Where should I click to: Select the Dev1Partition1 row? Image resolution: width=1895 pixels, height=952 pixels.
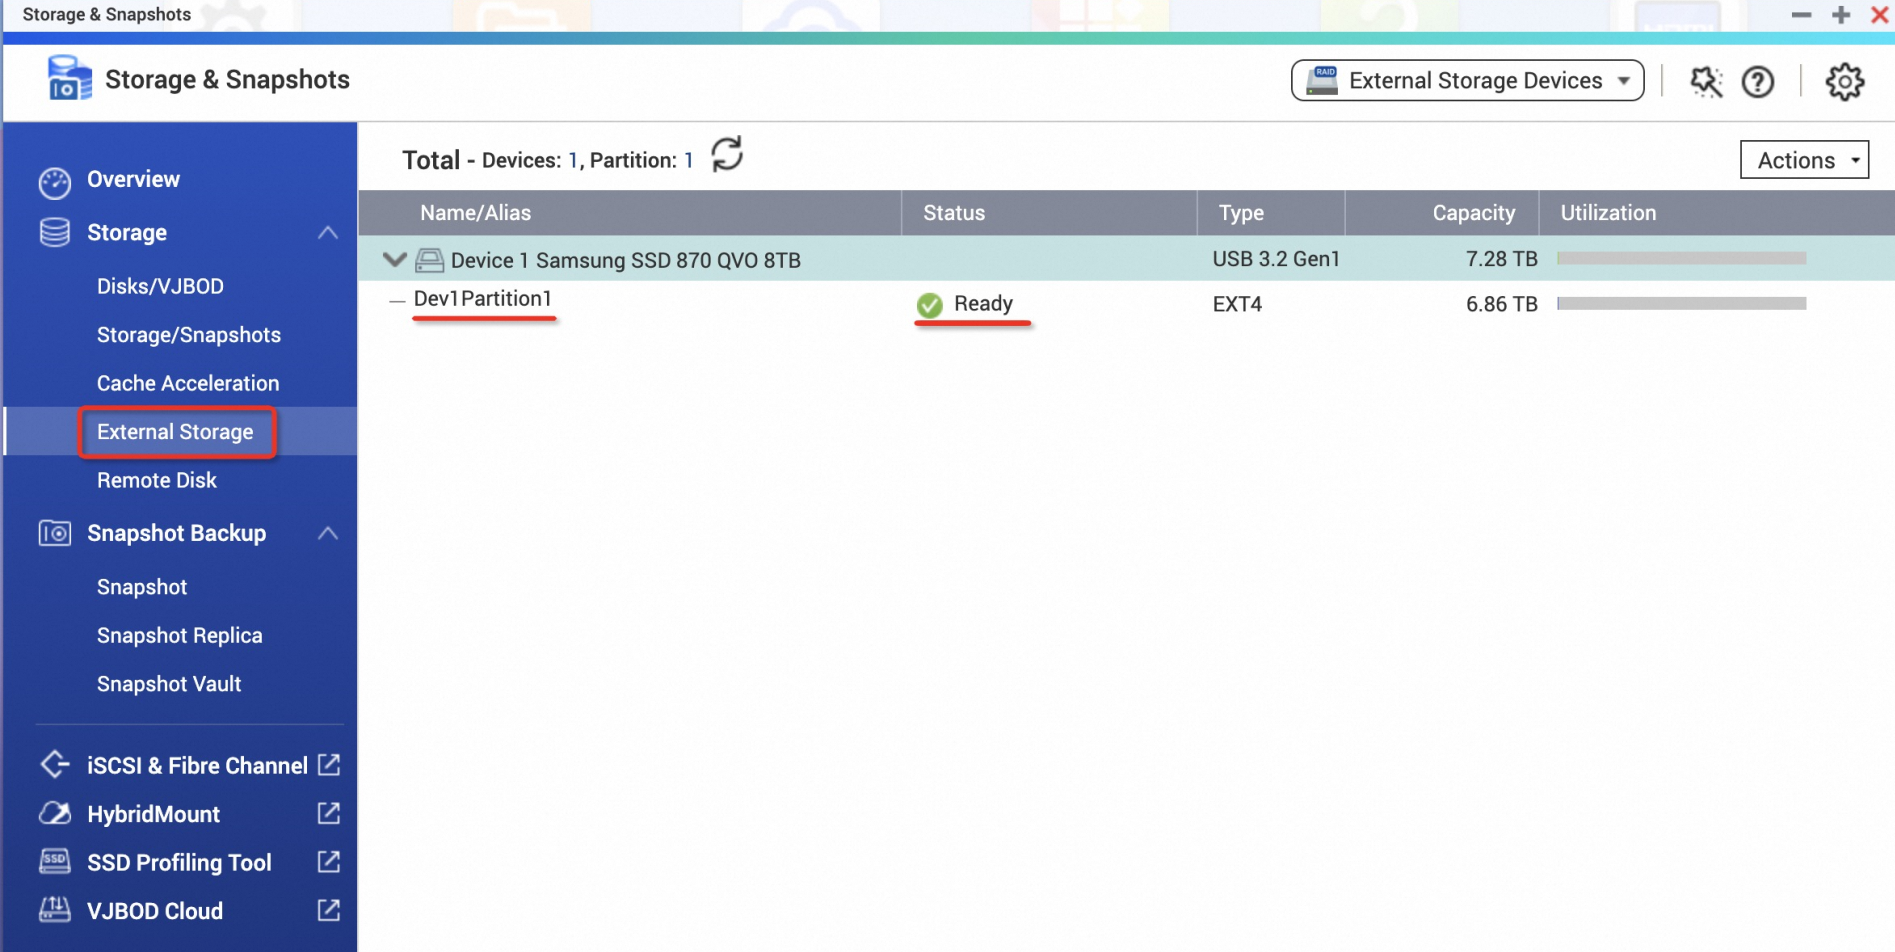1126,303
